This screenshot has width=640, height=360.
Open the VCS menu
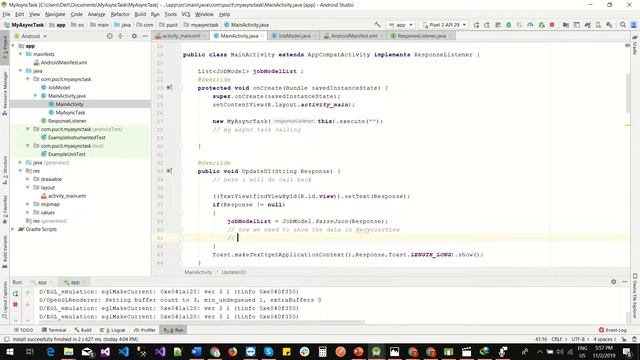tap(186, 14)
